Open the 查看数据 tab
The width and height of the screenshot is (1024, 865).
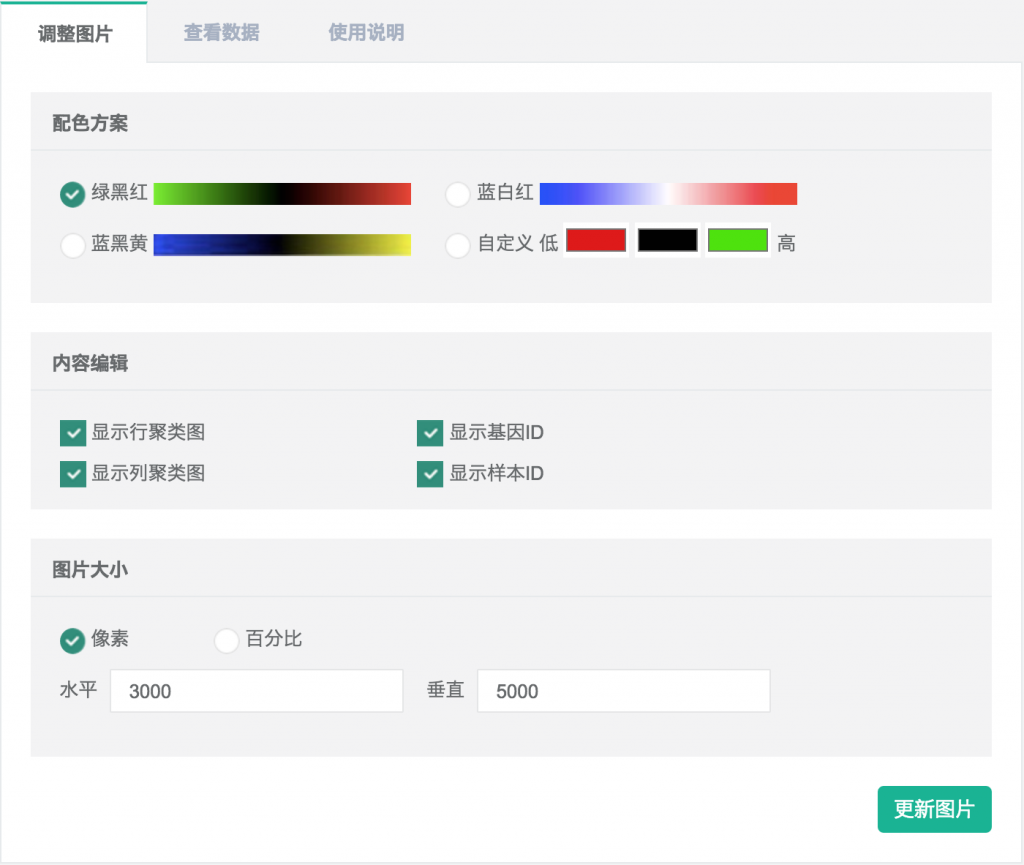click(x=221, y=33)
